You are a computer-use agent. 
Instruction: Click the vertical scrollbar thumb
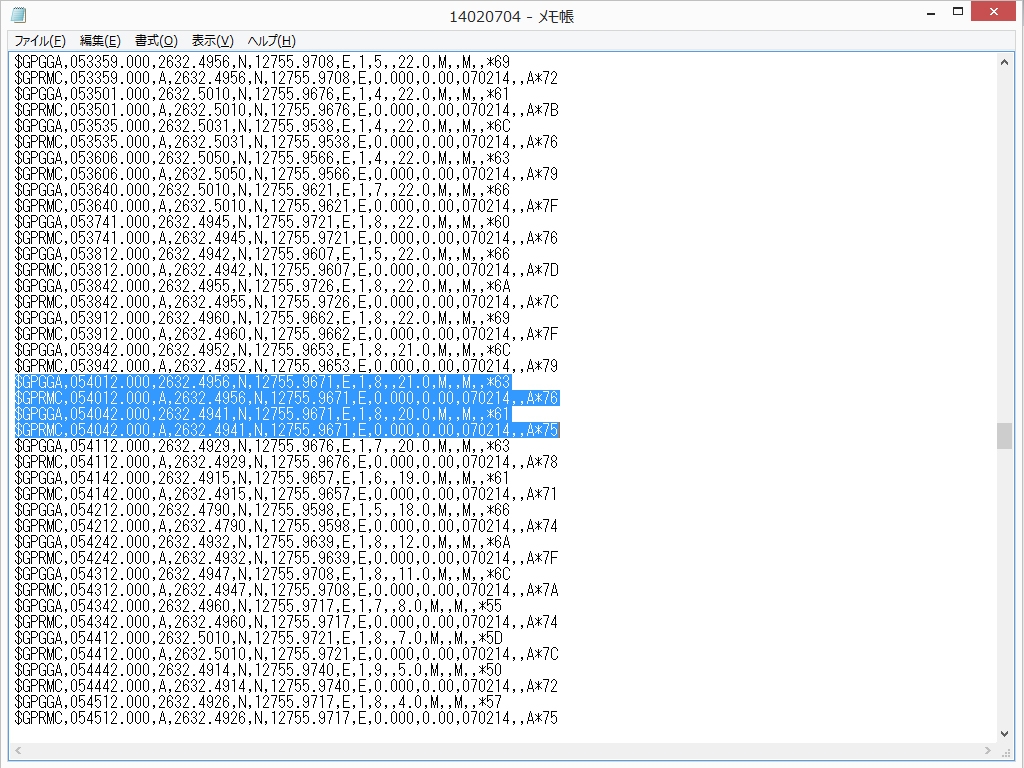[1004, 436]
